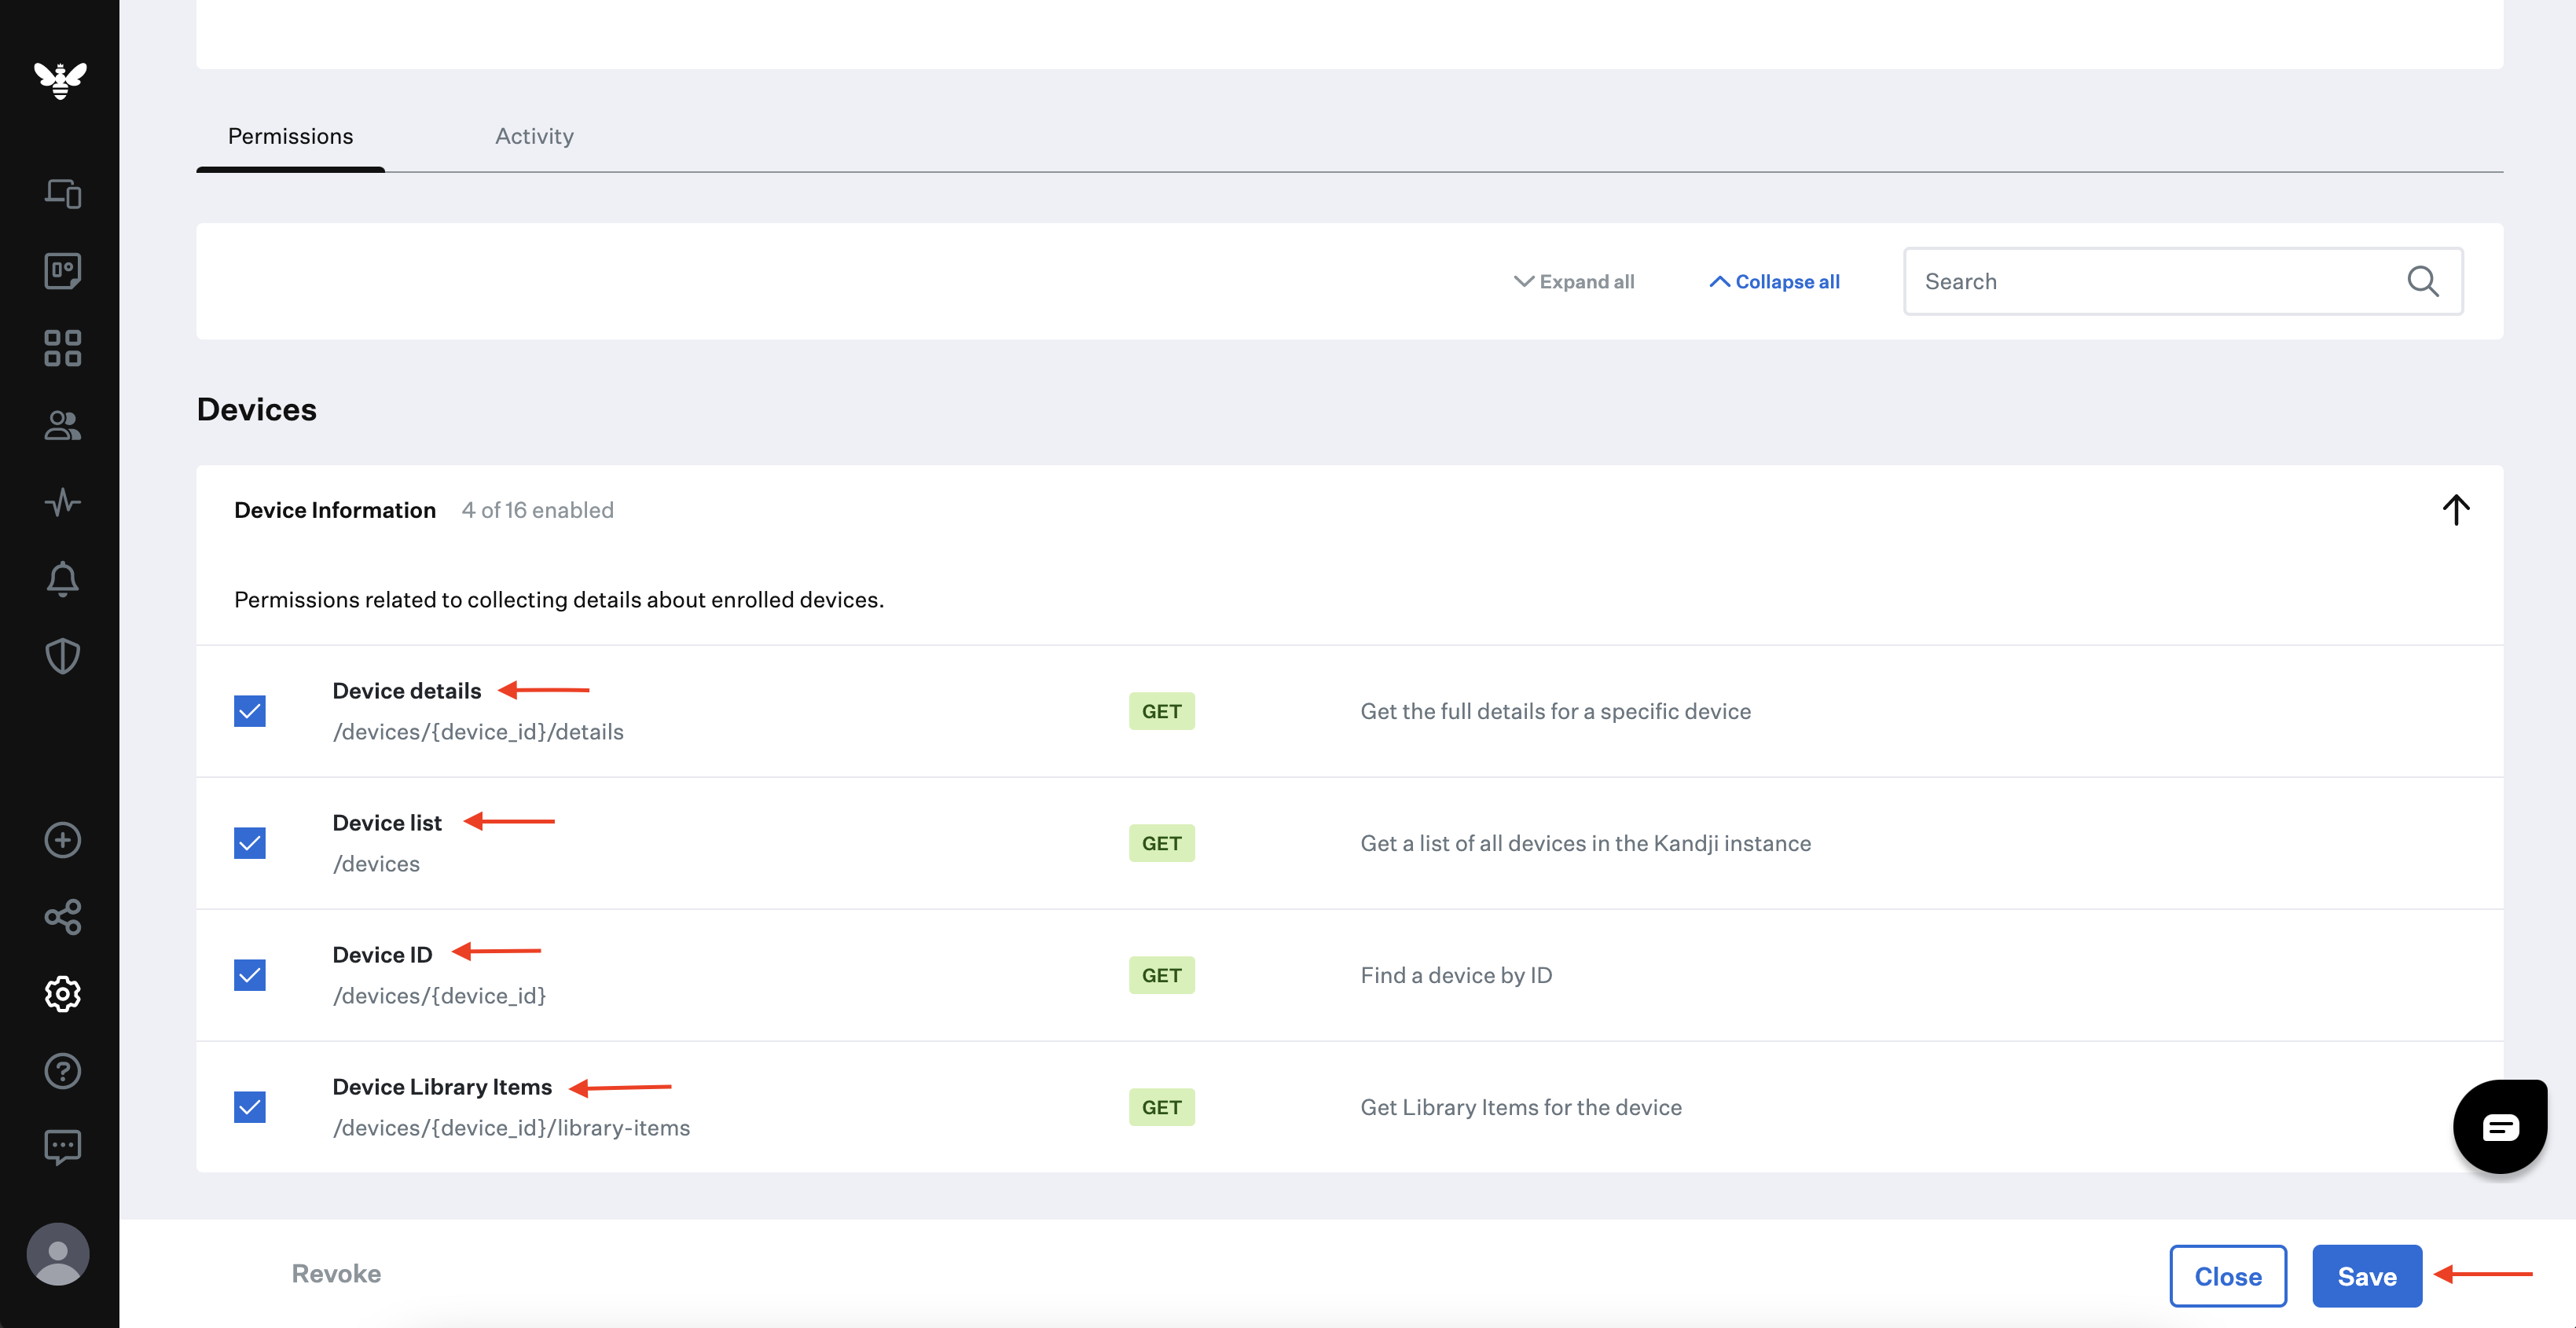
Task: Uncheck the Device list permission
Action: click(249, 843)
